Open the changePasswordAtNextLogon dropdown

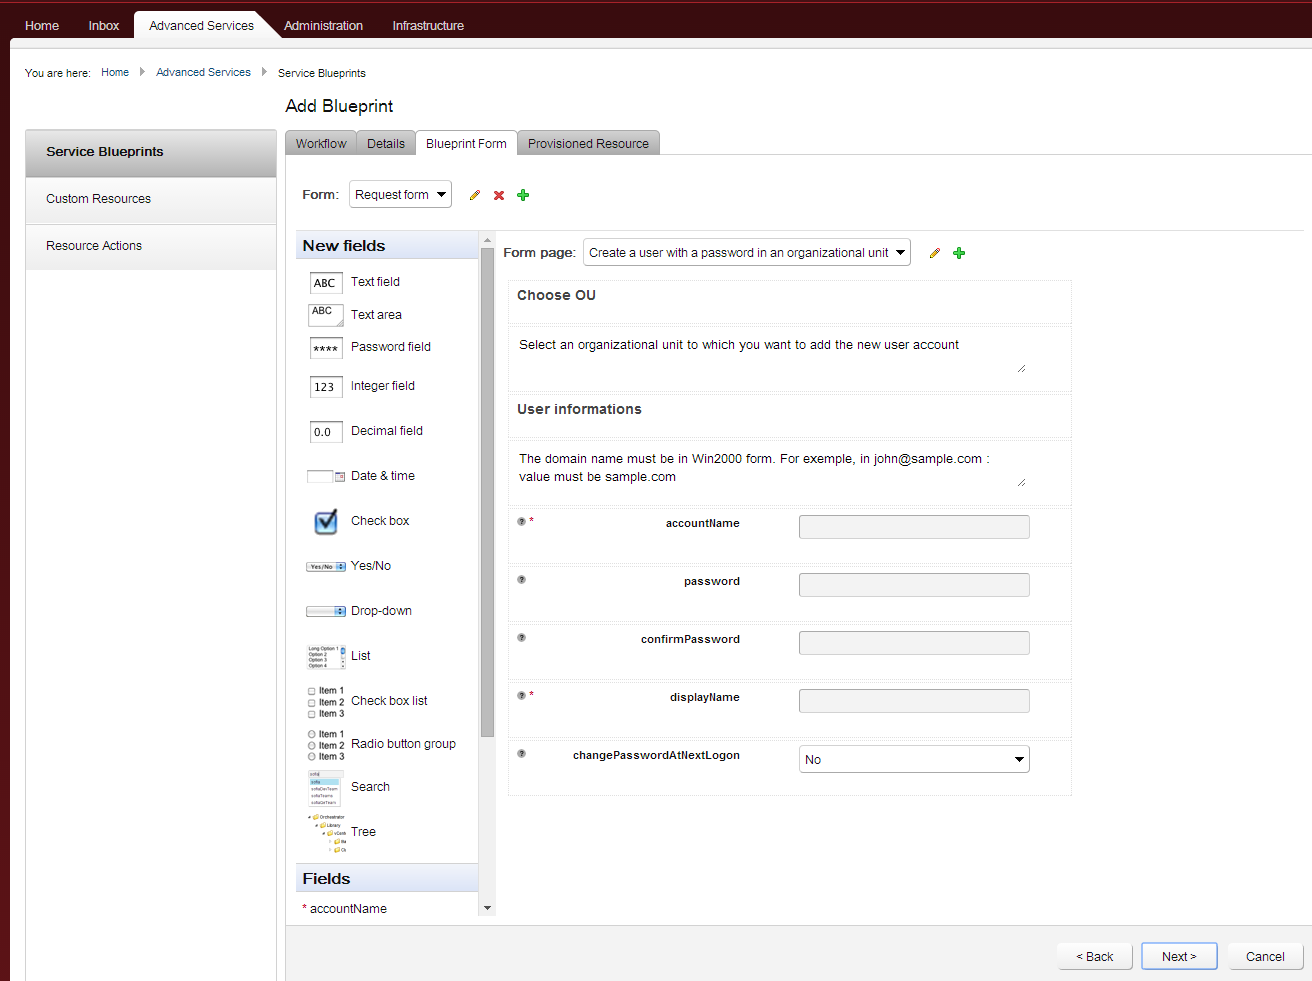click(913, 759)
